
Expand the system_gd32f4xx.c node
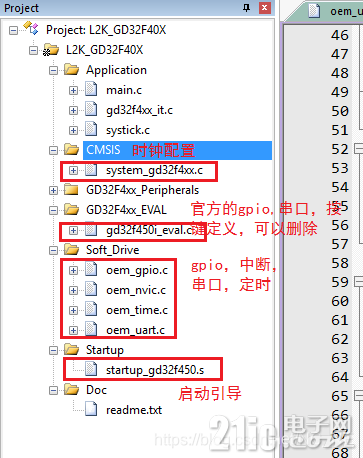[x=73, y=170]
